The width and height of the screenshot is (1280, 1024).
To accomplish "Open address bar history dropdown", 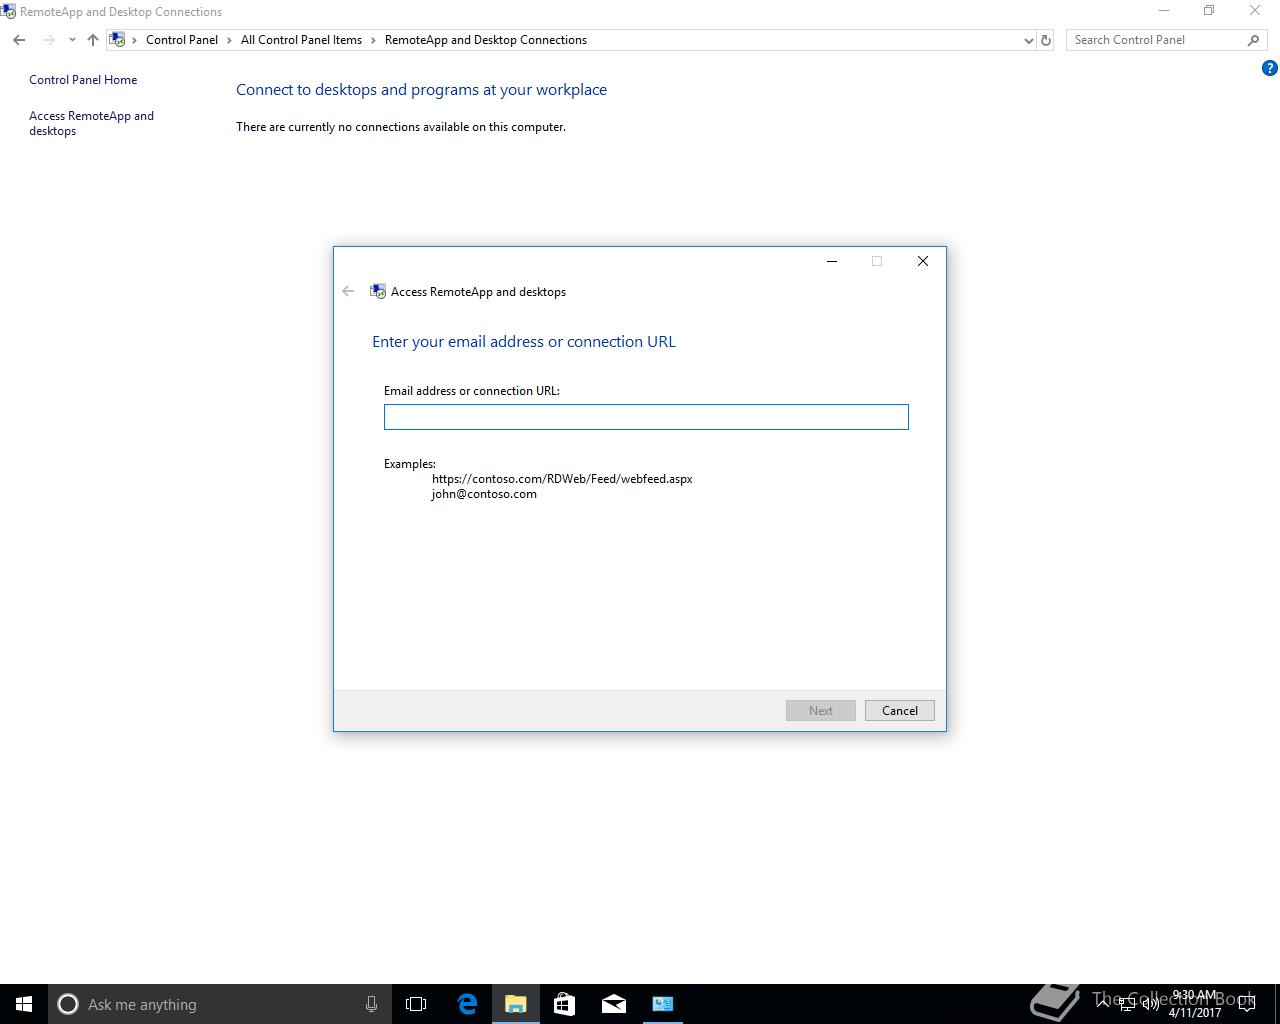I will (1028, 40).
